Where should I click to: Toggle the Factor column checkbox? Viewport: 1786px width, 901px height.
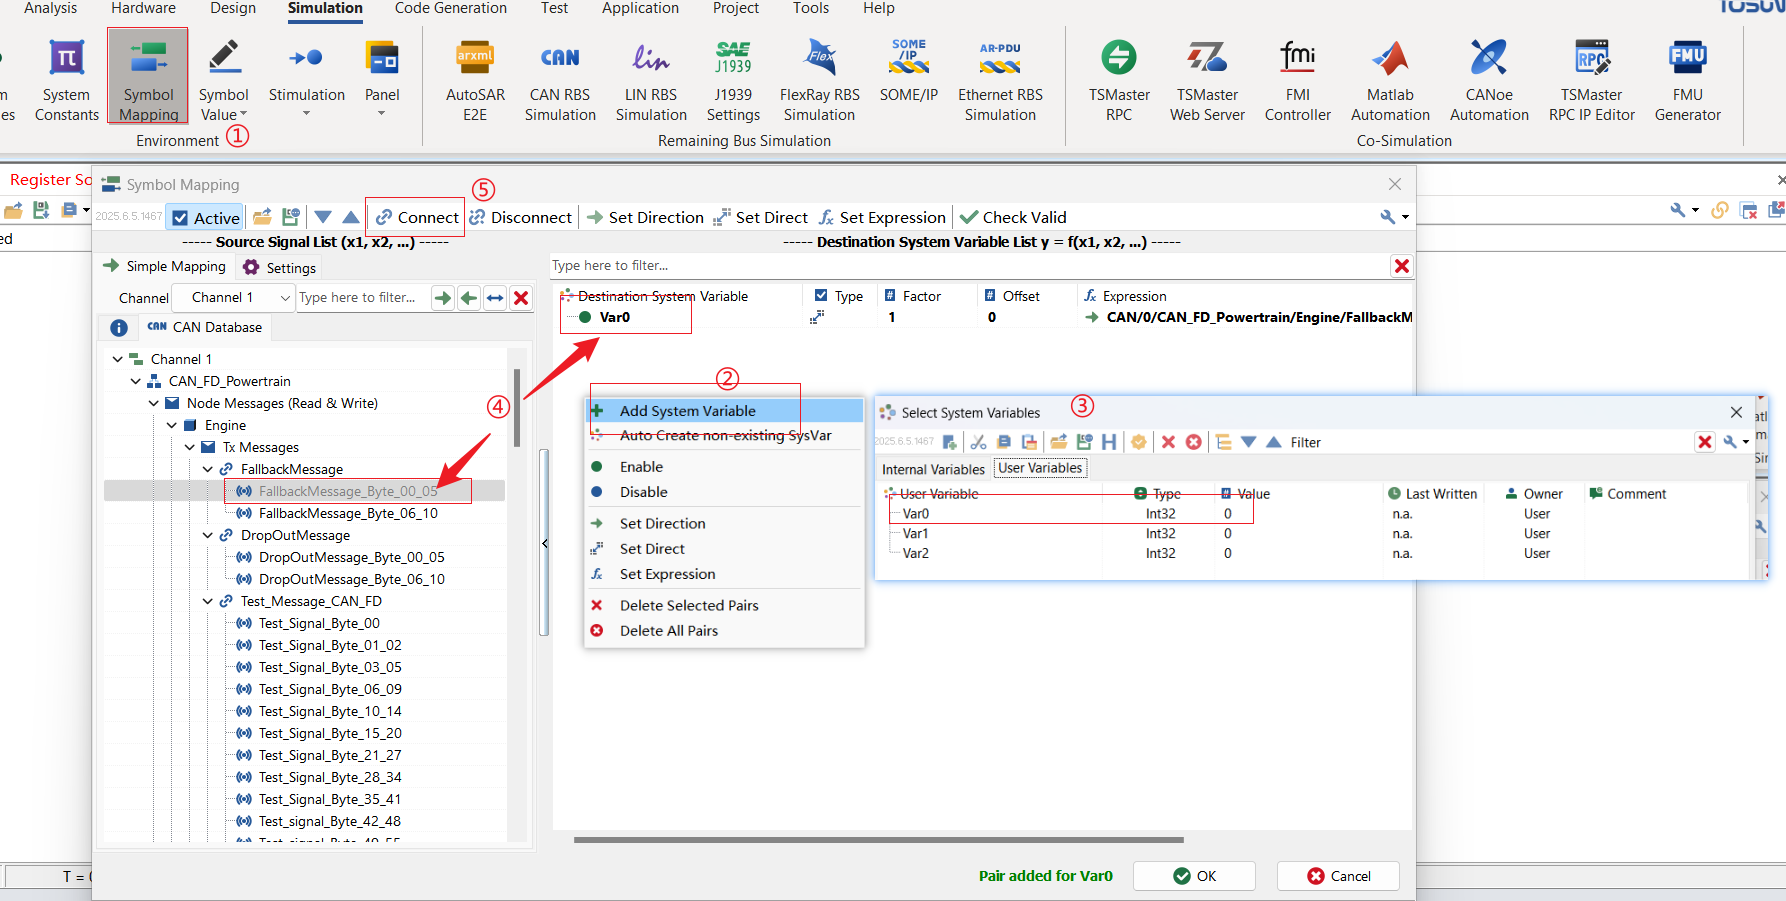pyautogui.click(x=890, y=296)
